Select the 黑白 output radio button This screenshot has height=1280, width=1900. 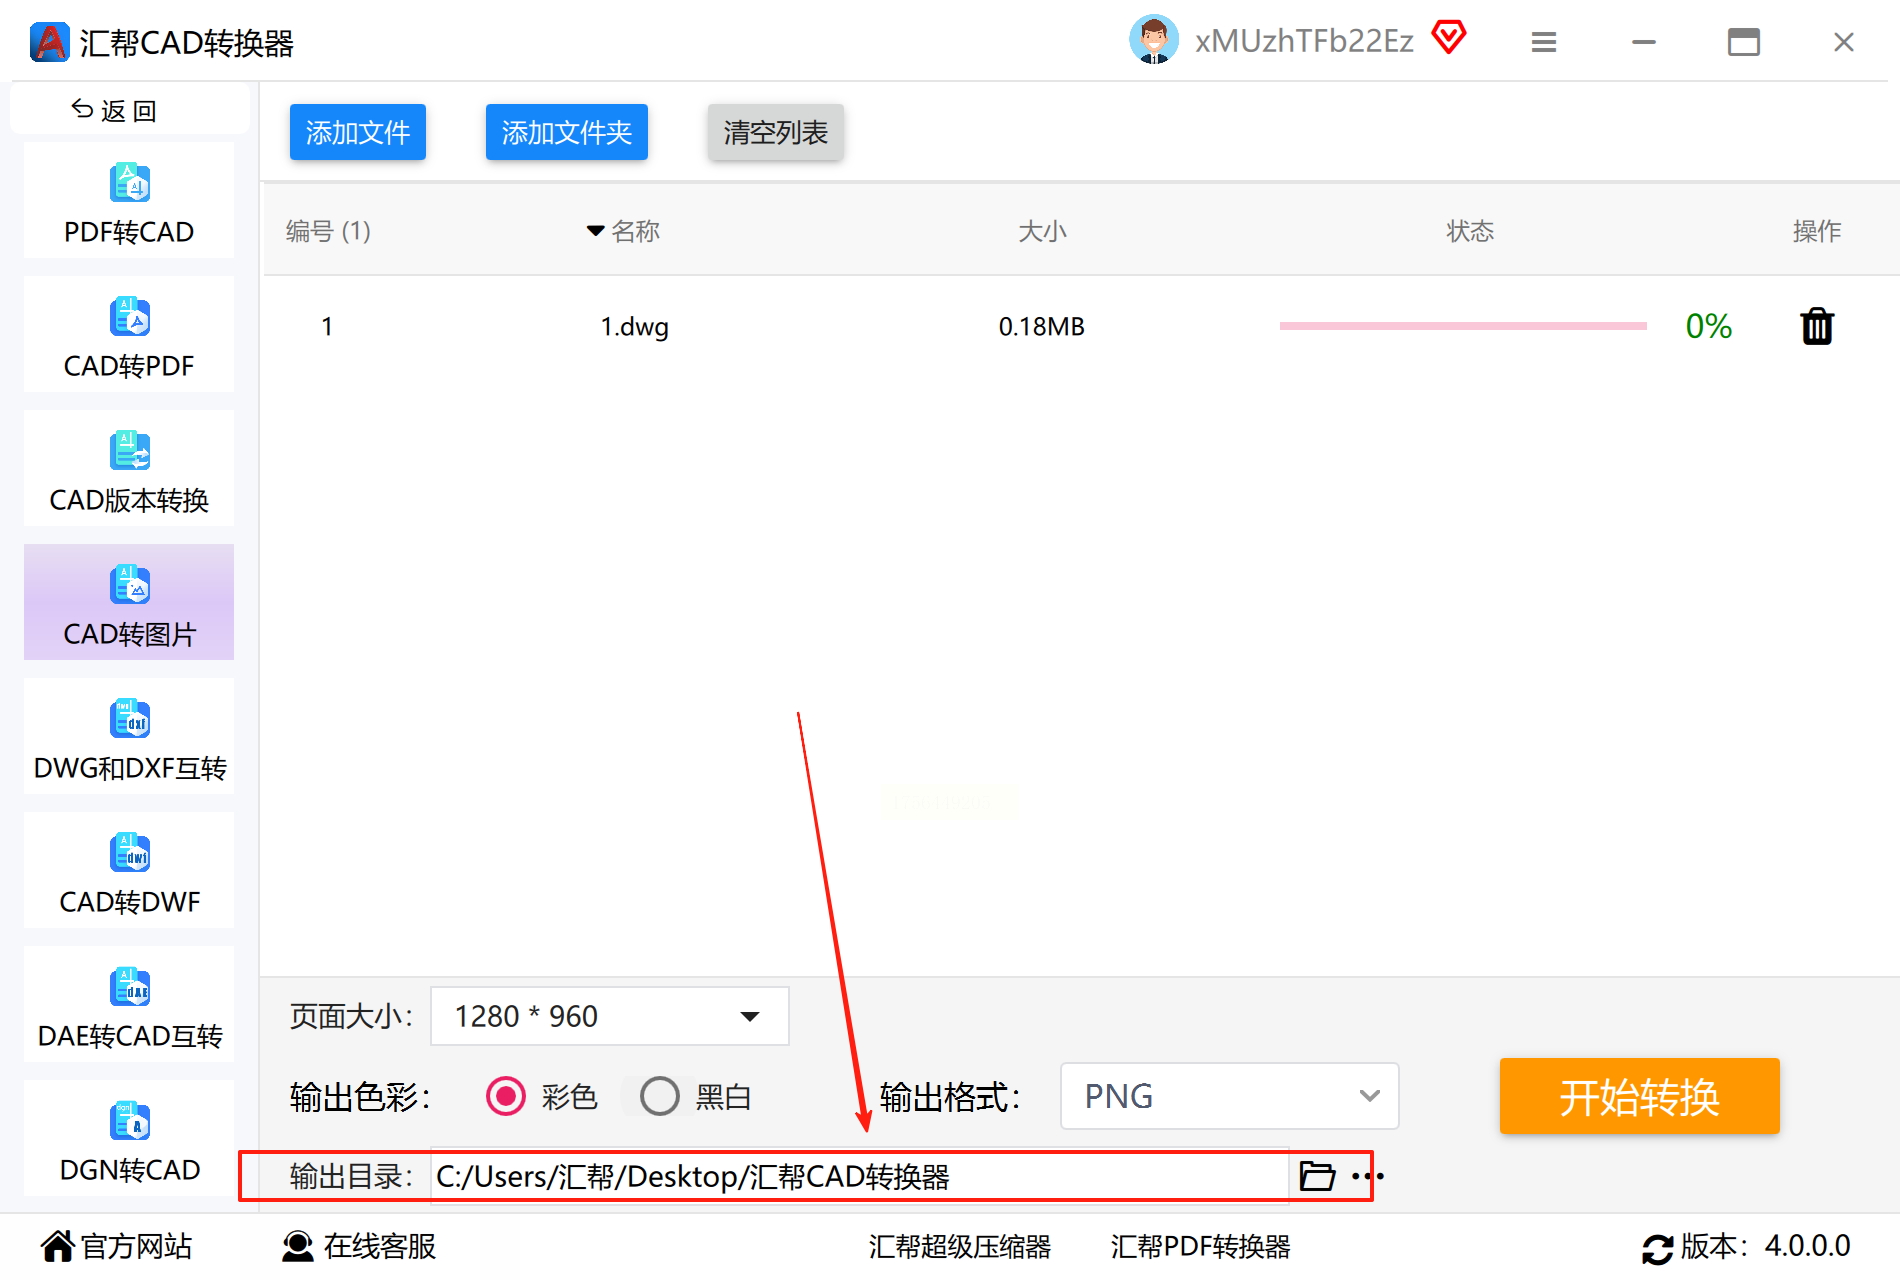pyautogui.click(x=660, y=1097)
